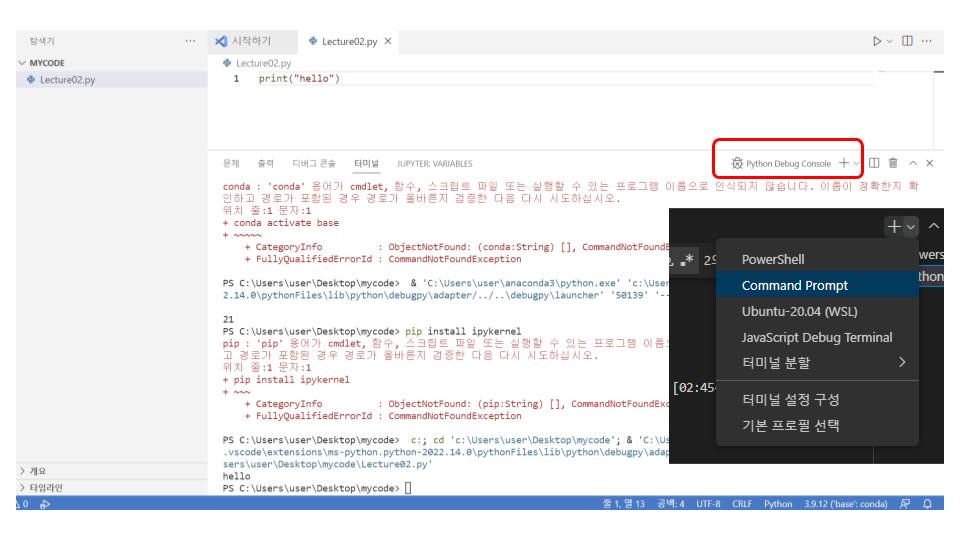
Task: Change indentation via 공백: 4
Action: pyautogui.click(x=670, y=504)
